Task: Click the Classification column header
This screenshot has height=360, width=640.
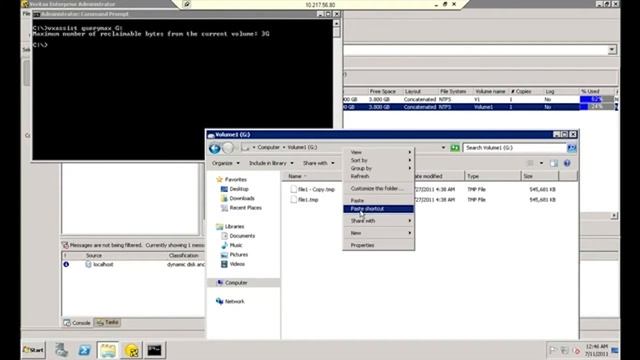Action: pos(183,256)
